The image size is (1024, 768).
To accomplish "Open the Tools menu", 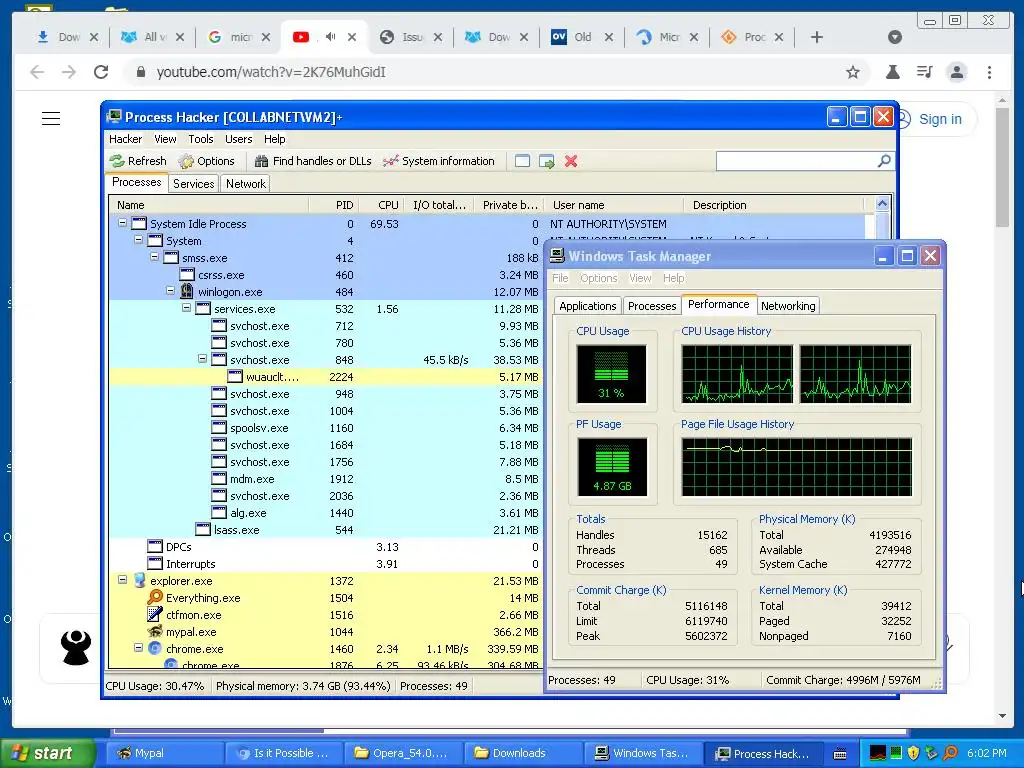I will tap(200, 139).
